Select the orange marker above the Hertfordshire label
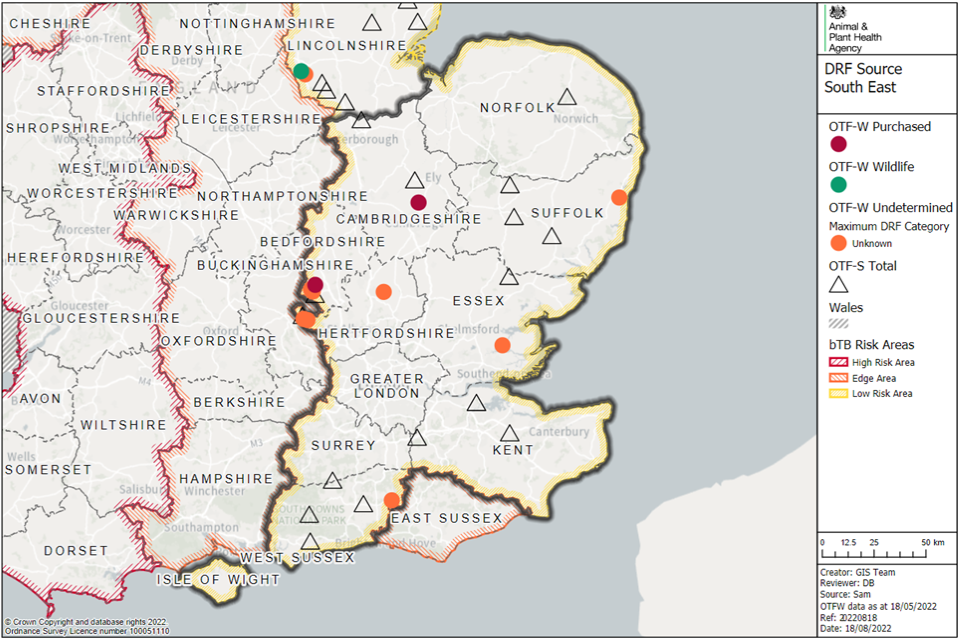Screen dimensions: 960x640 tap(383, 292)
